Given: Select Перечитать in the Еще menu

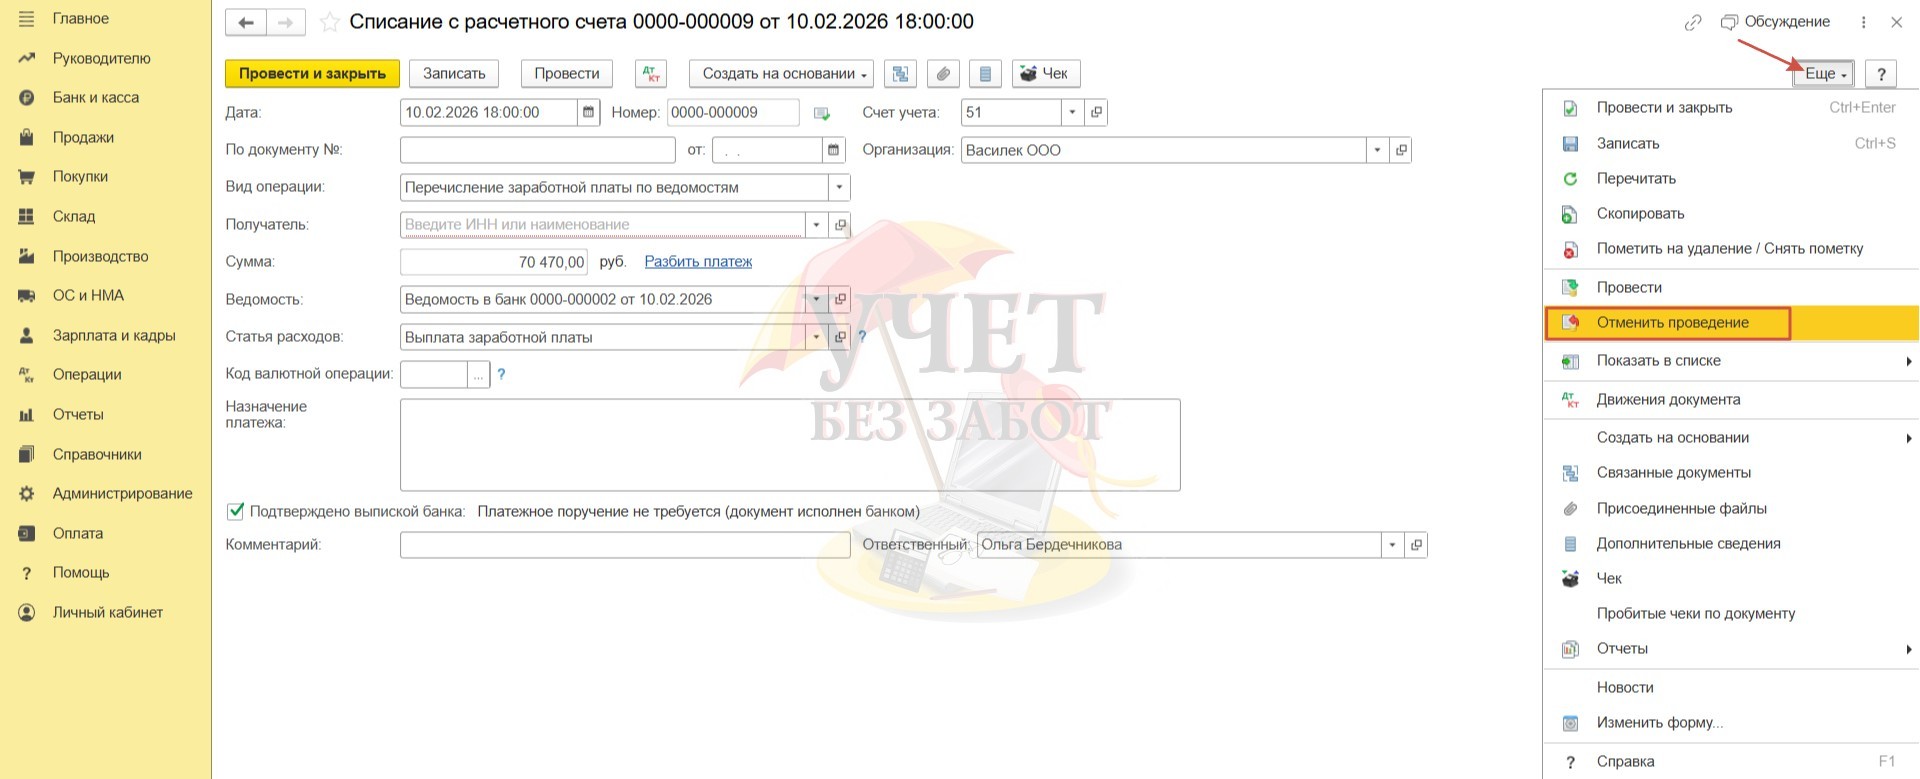Looking at the screenshot, I should pos(1731,179).
